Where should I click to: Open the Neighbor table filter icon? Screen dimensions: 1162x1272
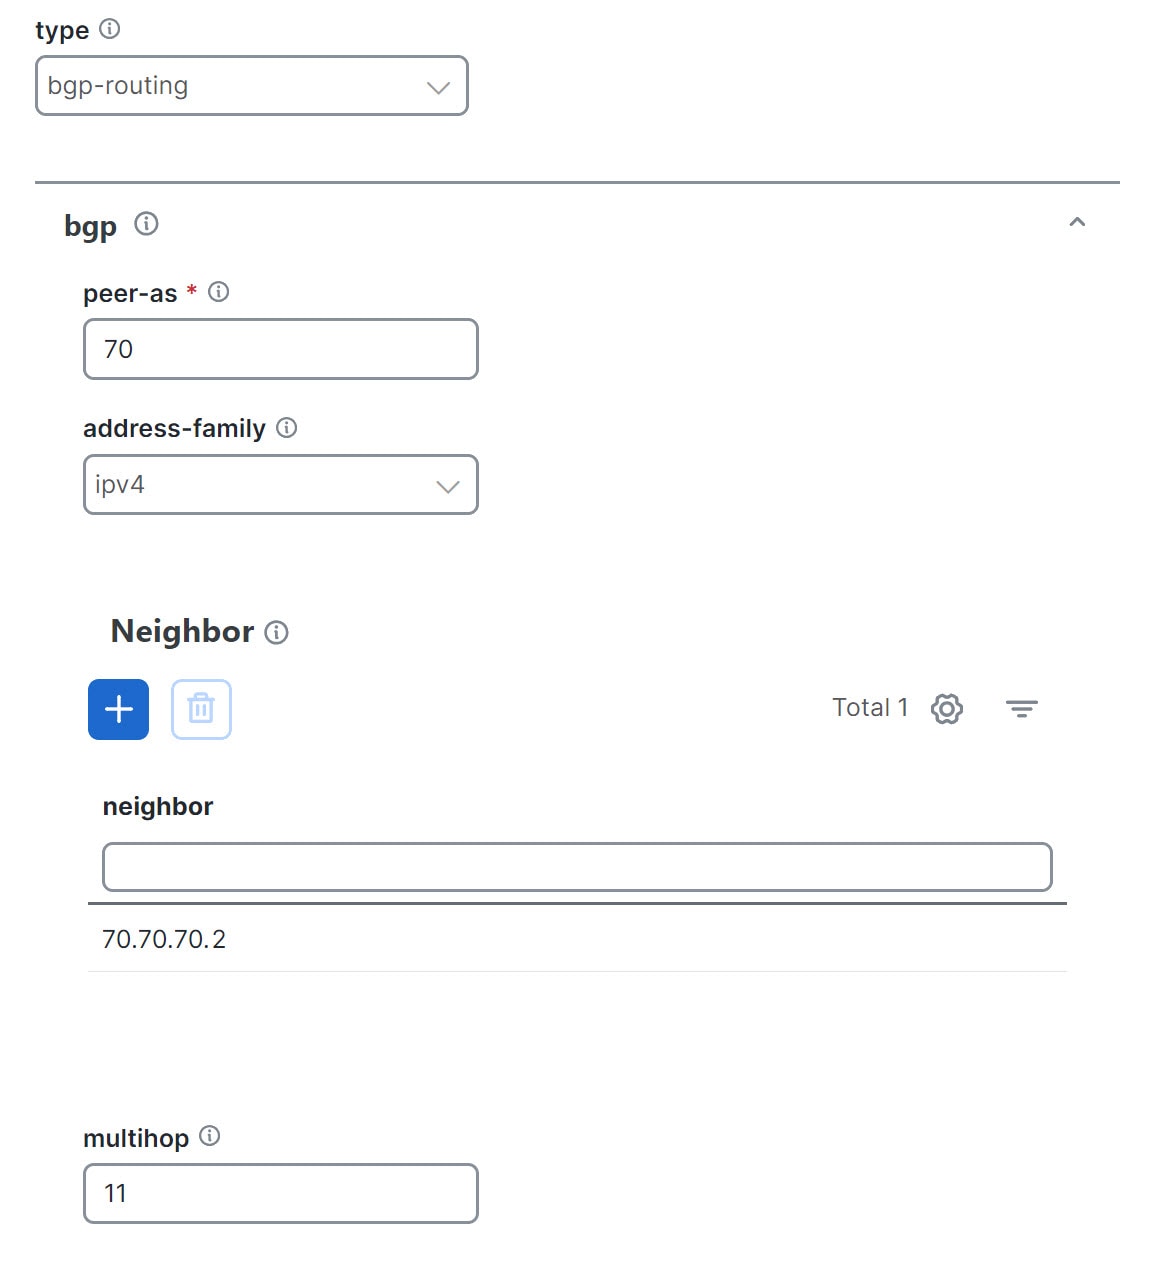pyautogui.click(x=1021, y=709)
